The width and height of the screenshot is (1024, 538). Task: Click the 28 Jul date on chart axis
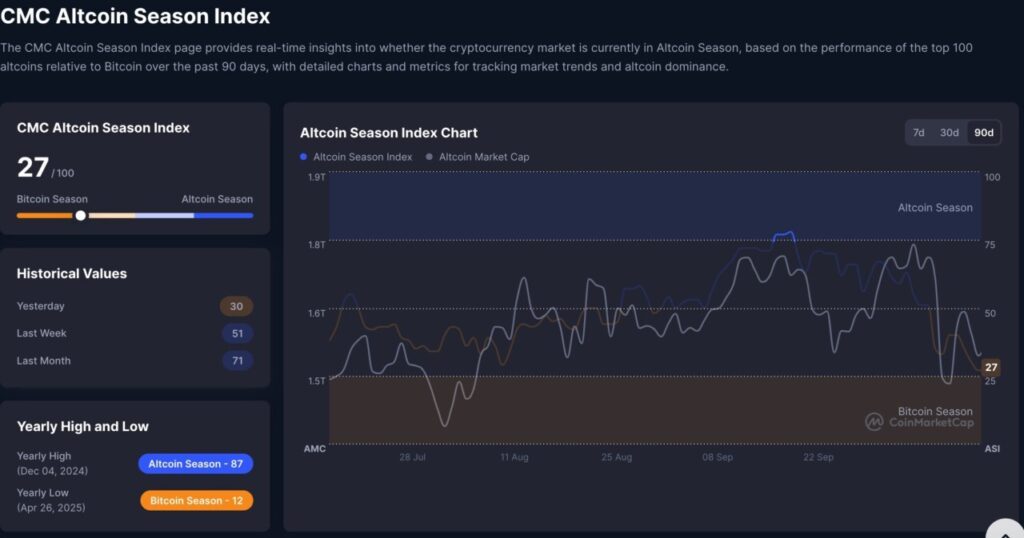coord(413,457)
